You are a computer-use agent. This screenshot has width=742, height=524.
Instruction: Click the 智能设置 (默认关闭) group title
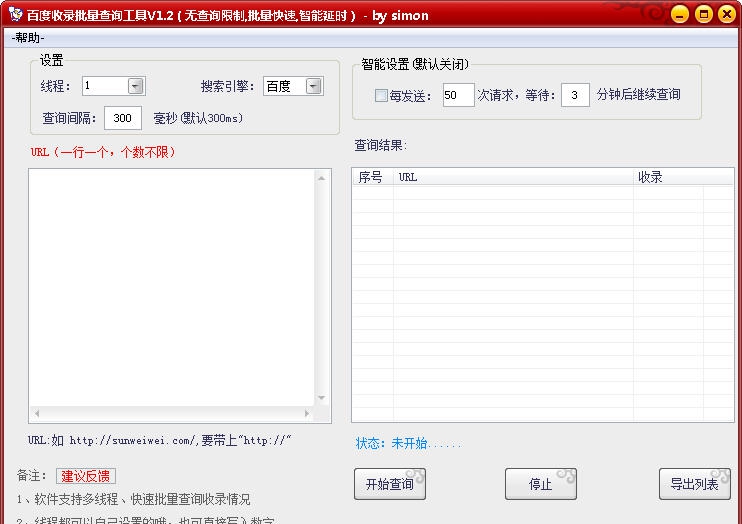coord(415,64)
